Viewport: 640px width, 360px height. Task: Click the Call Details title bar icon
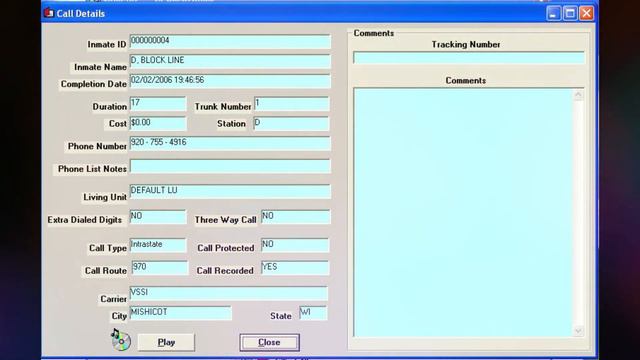pos(49,13)
